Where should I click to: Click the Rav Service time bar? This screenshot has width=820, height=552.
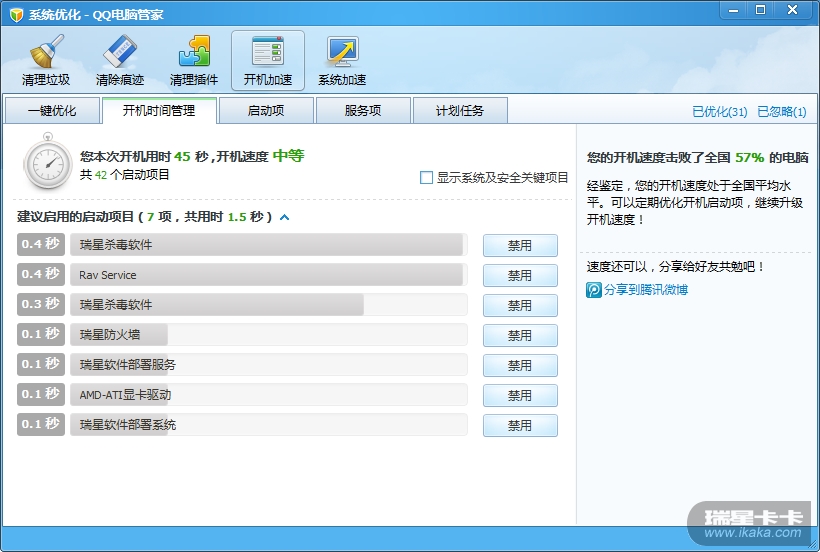tap(269, 275)
